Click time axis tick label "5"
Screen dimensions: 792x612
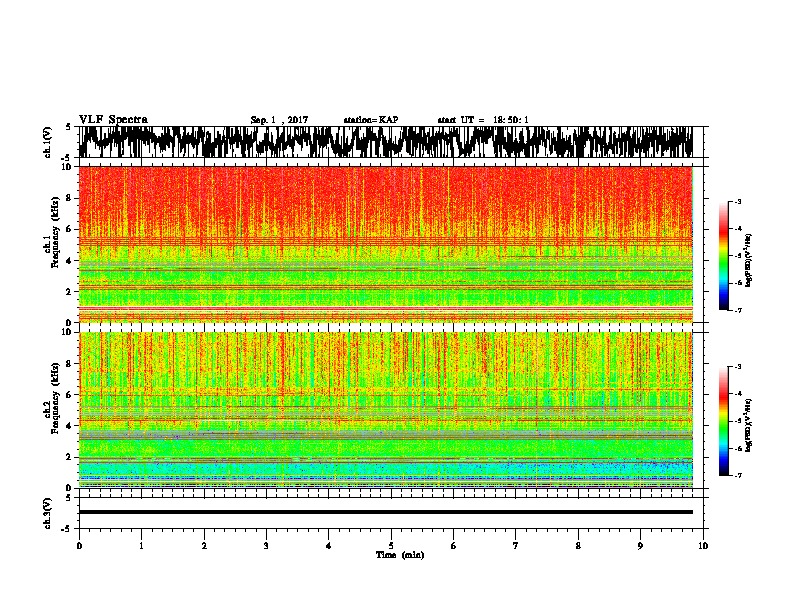(x=391, y=546)
